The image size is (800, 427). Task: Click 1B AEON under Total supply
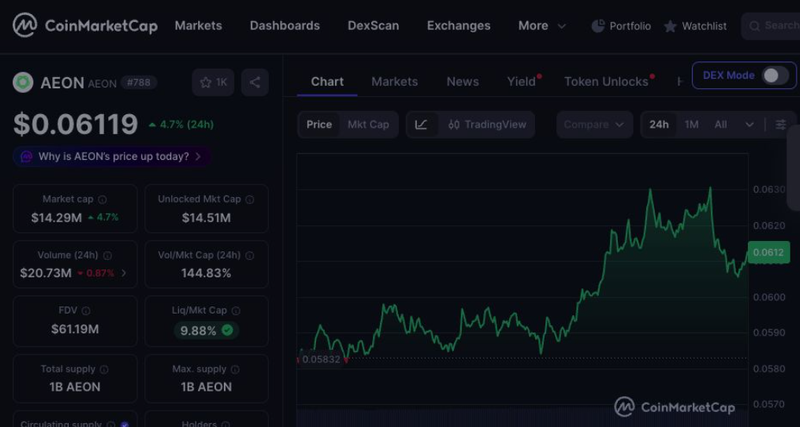click(75, 387)
